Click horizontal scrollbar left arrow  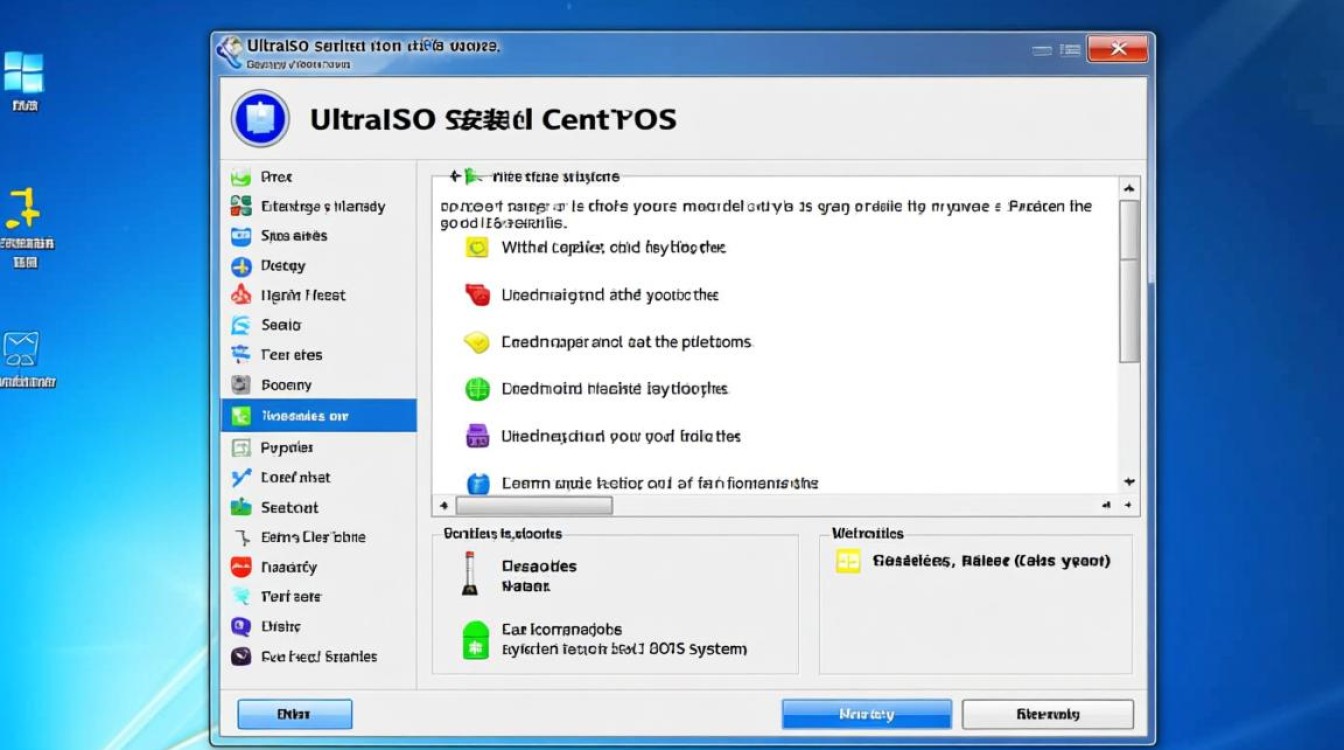[x=444, y=506]
